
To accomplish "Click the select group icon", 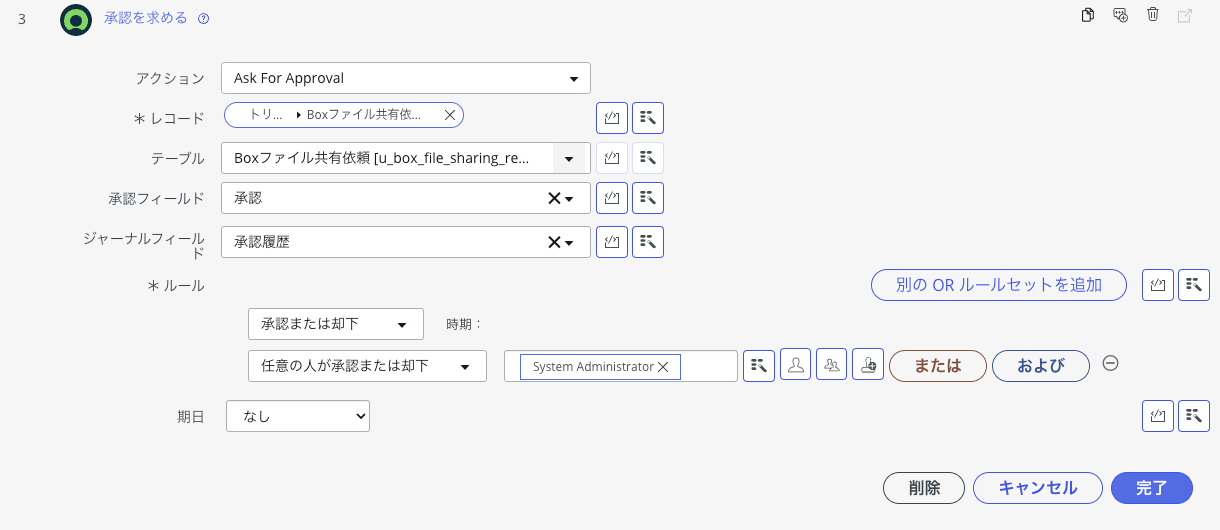I will pyautogui.click(x=832, y=366).
